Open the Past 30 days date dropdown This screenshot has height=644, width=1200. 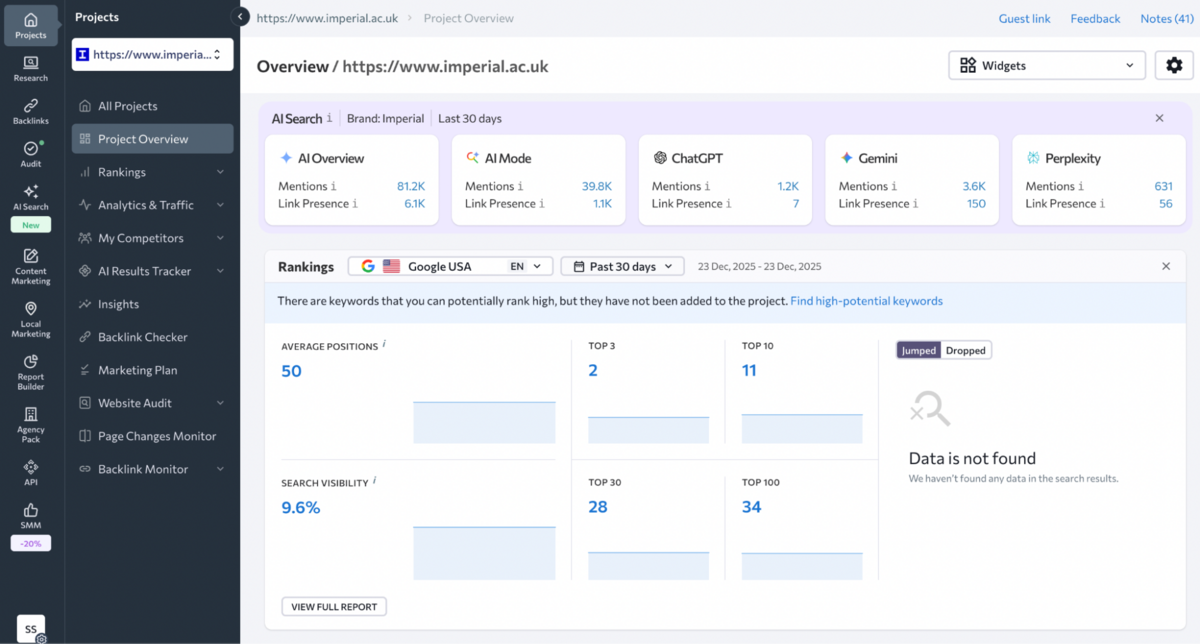tap(622, 266)
